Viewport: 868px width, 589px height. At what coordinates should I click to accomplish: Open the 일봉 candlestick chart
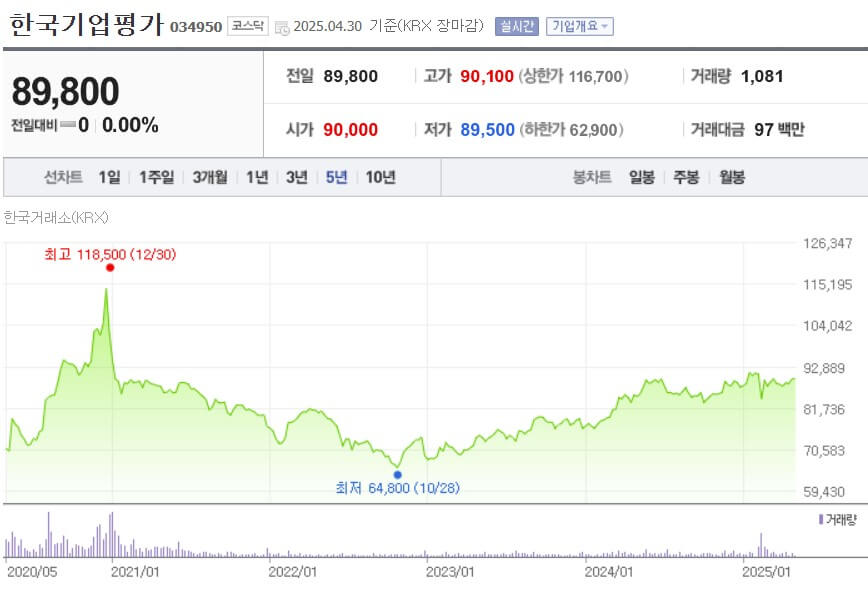(x=640, y=176)
